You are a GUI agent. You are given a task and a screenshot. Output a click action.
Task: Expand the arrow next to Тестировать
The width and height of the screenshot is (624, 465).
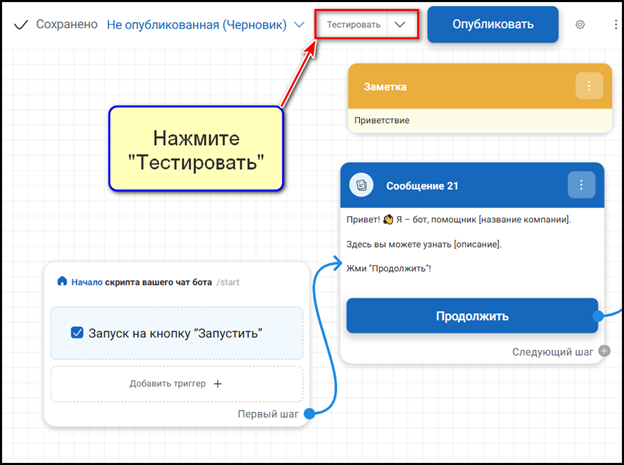401,24
